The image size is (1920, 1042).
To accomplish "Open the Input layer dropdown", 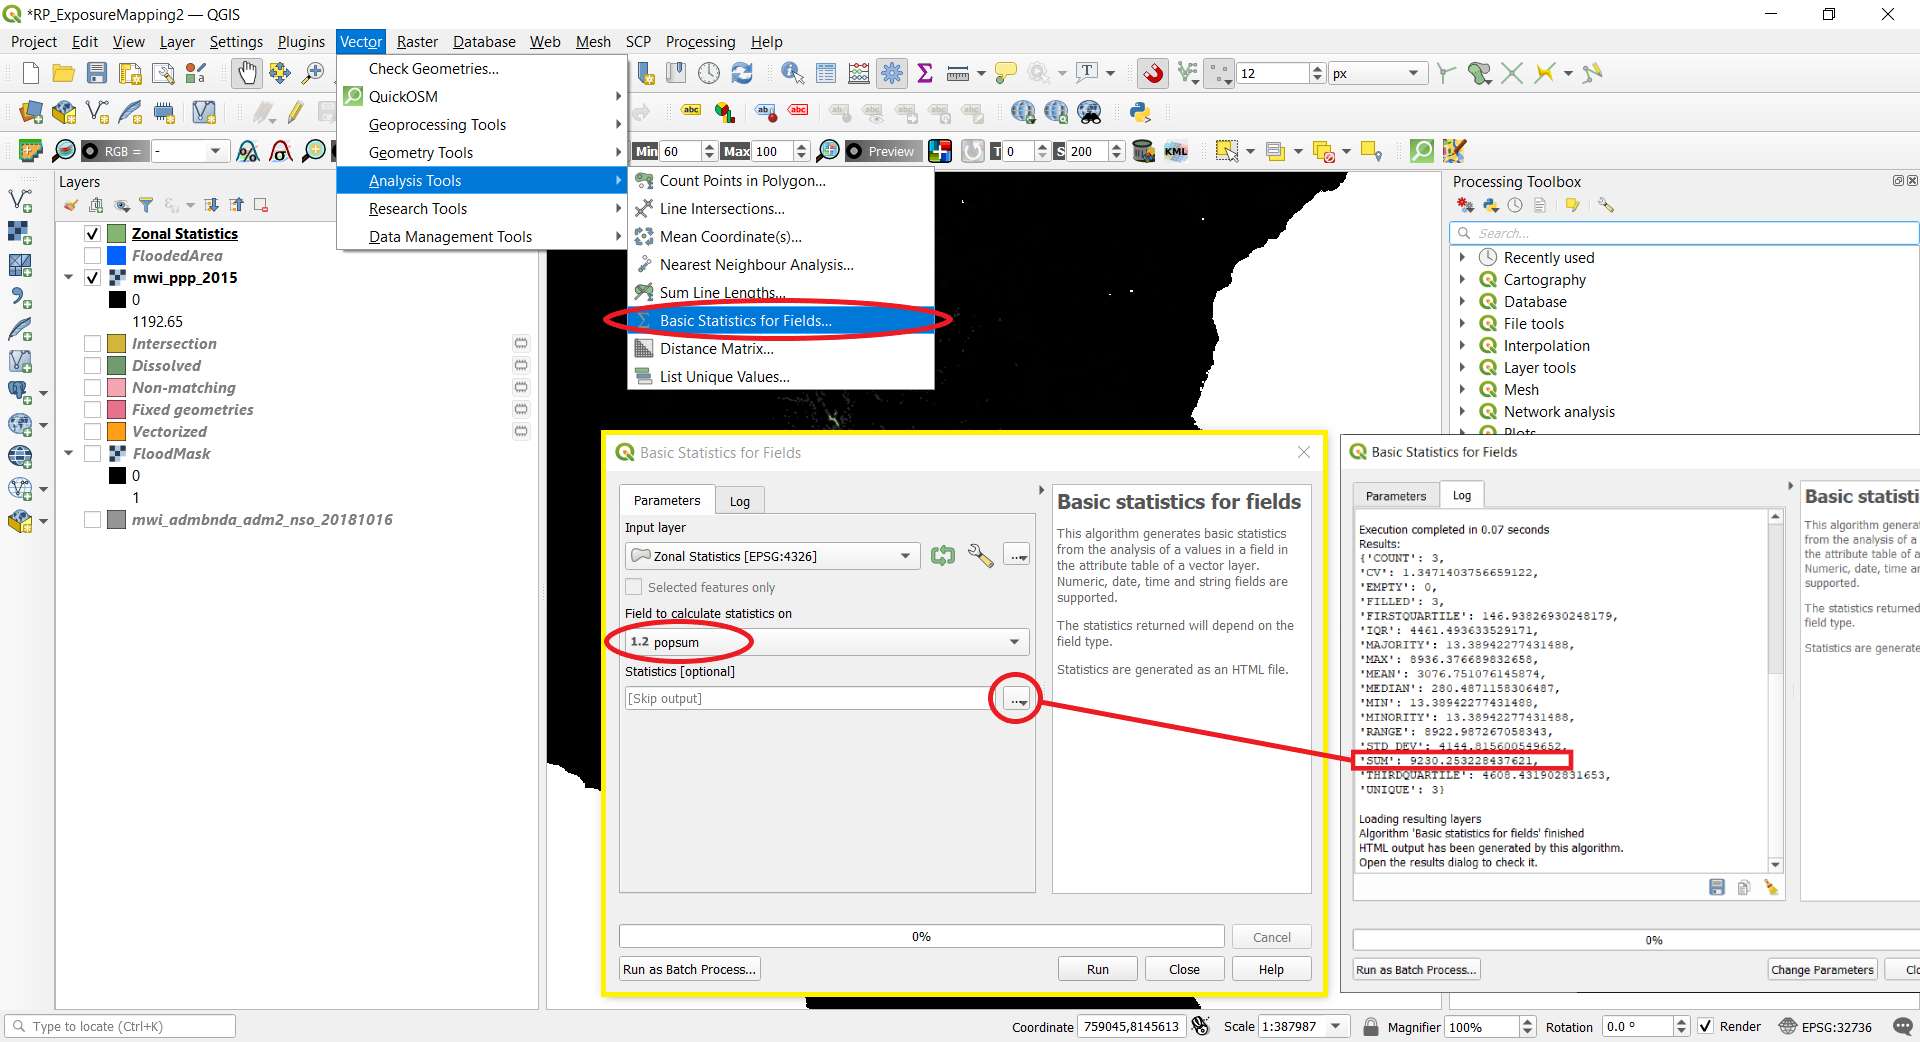I will tap(905, 556).
